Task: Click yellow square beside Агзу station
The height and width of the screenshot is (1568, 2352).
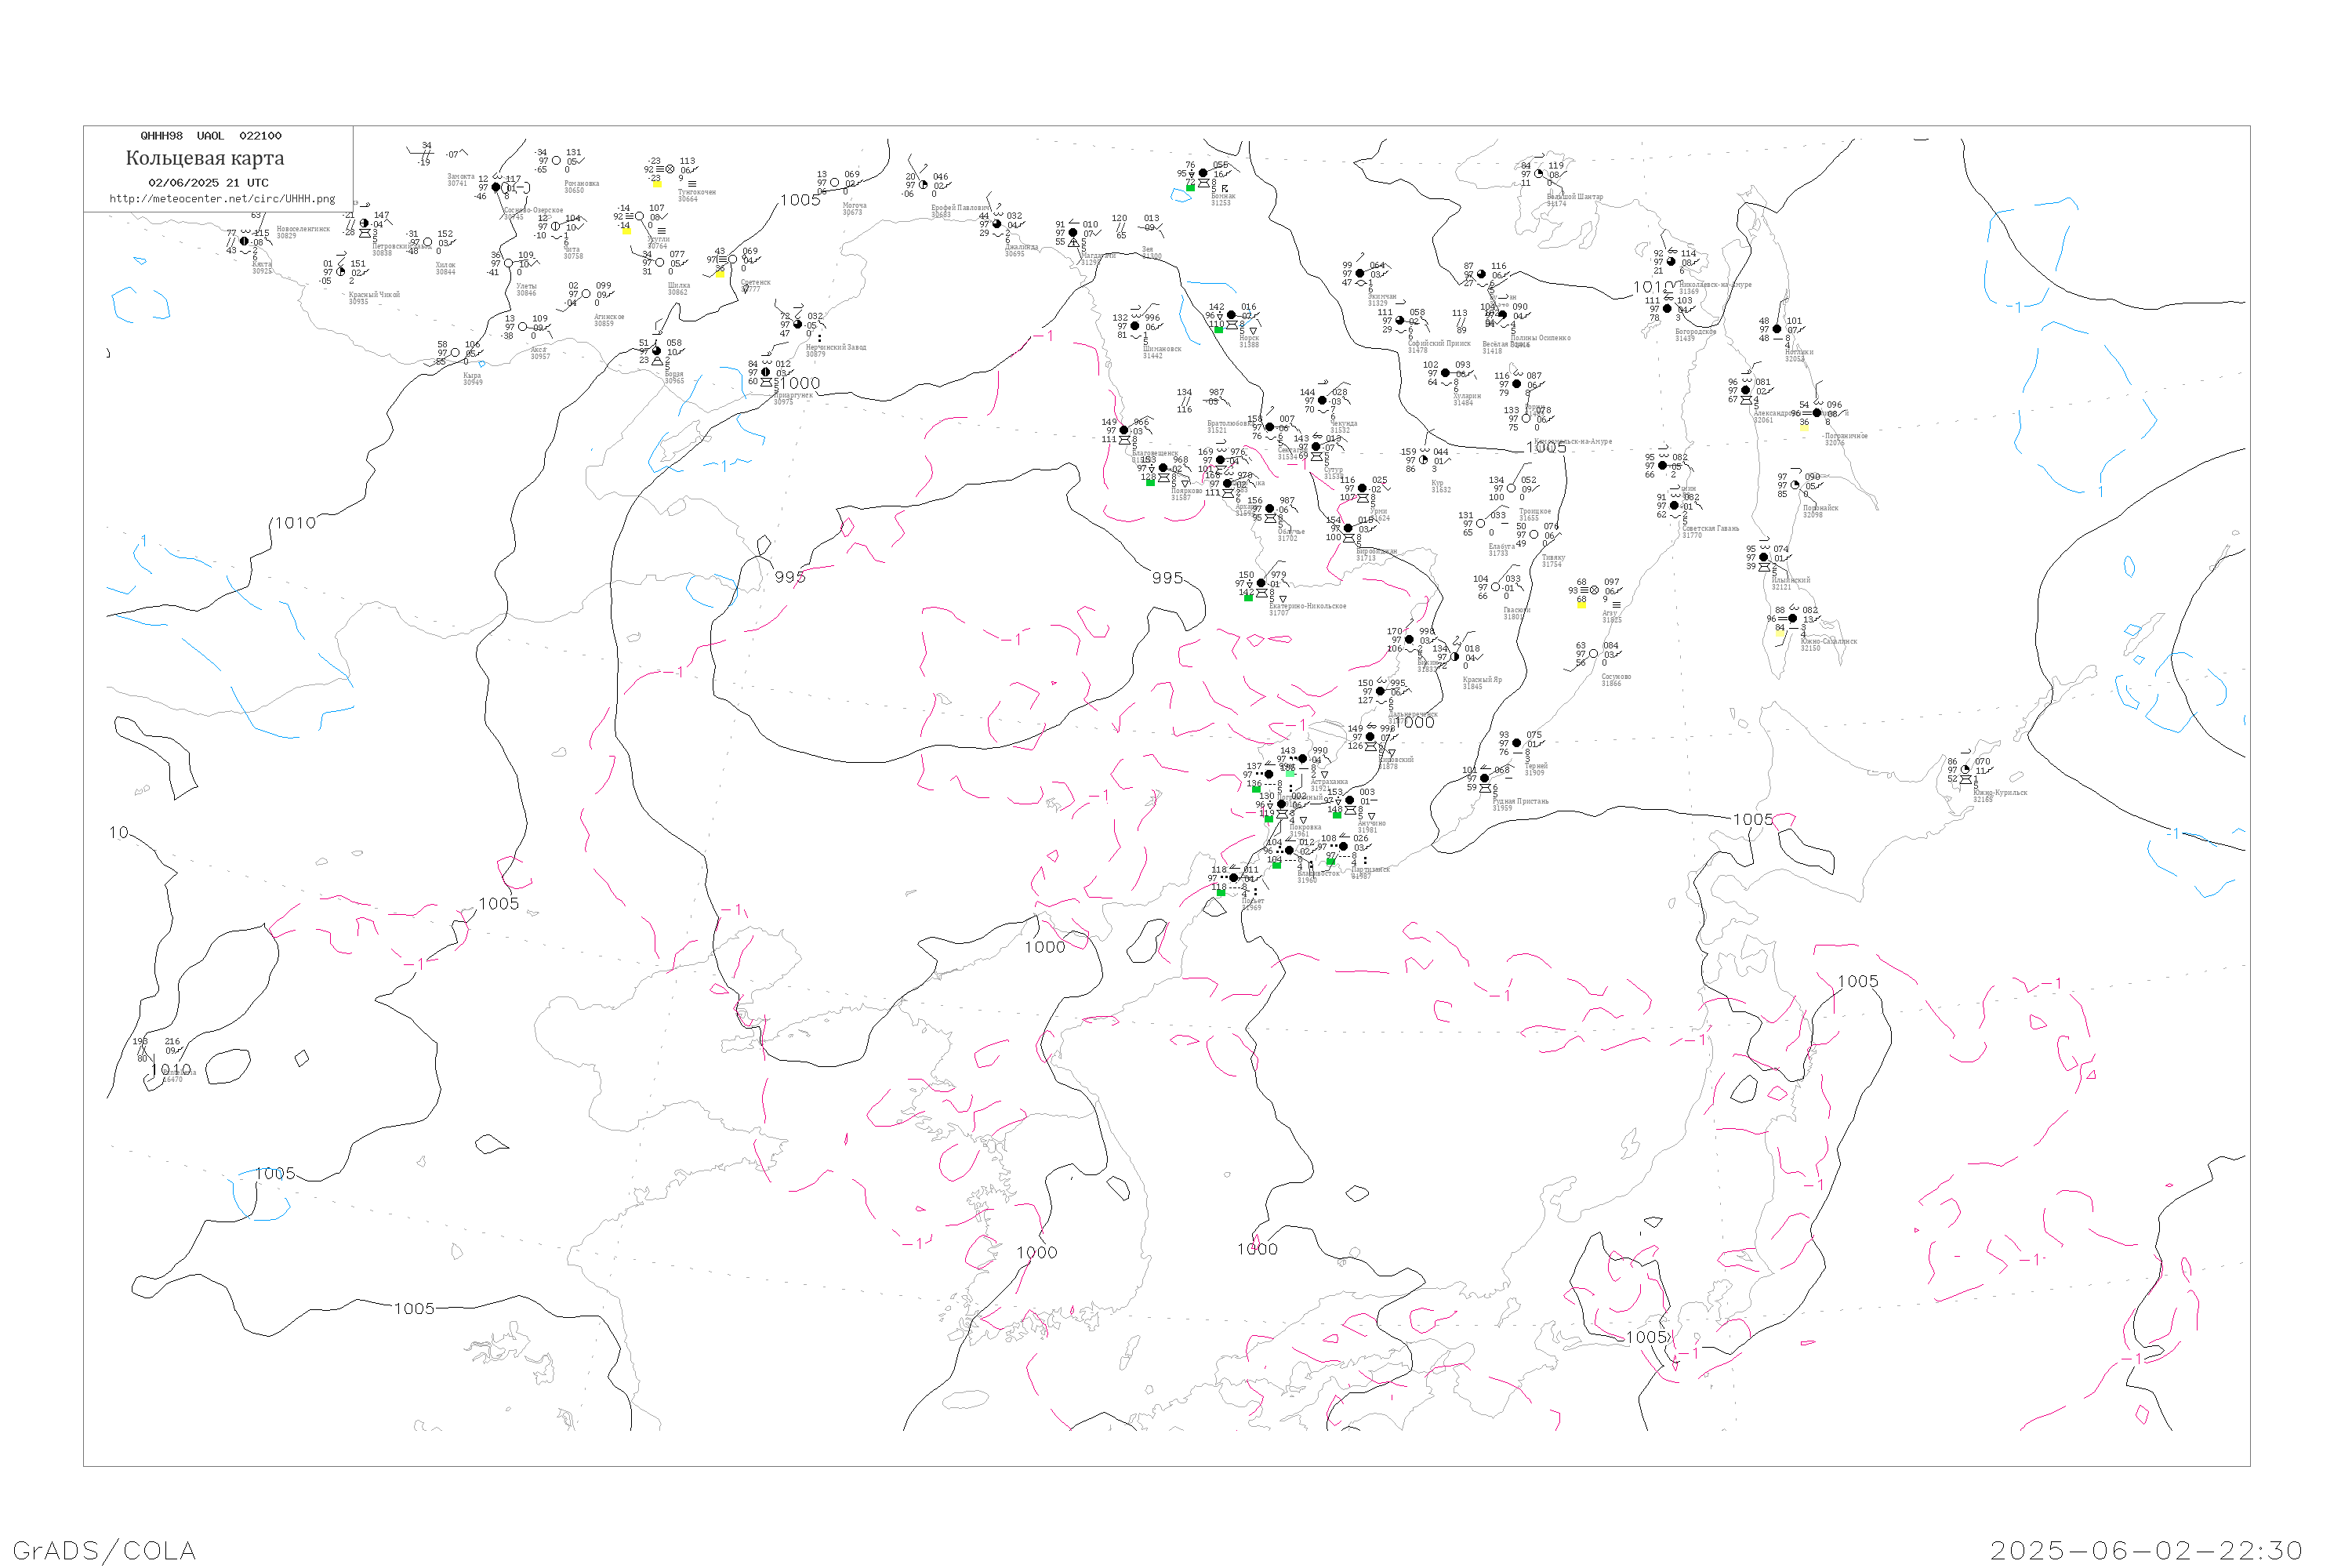Action: [1581, 604]
